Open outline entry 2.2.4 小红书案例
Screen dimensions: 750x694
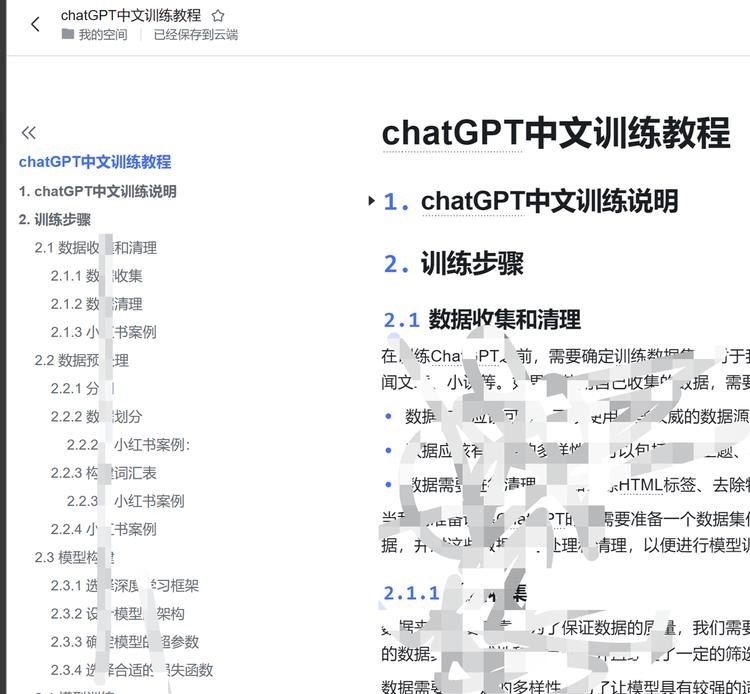(104, 529)
